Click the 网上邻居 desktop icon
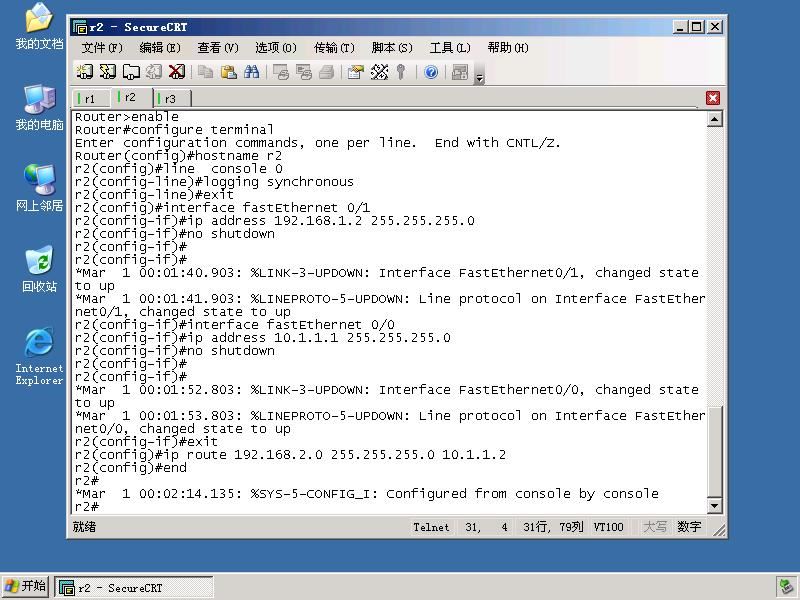 tap(39, 188)
